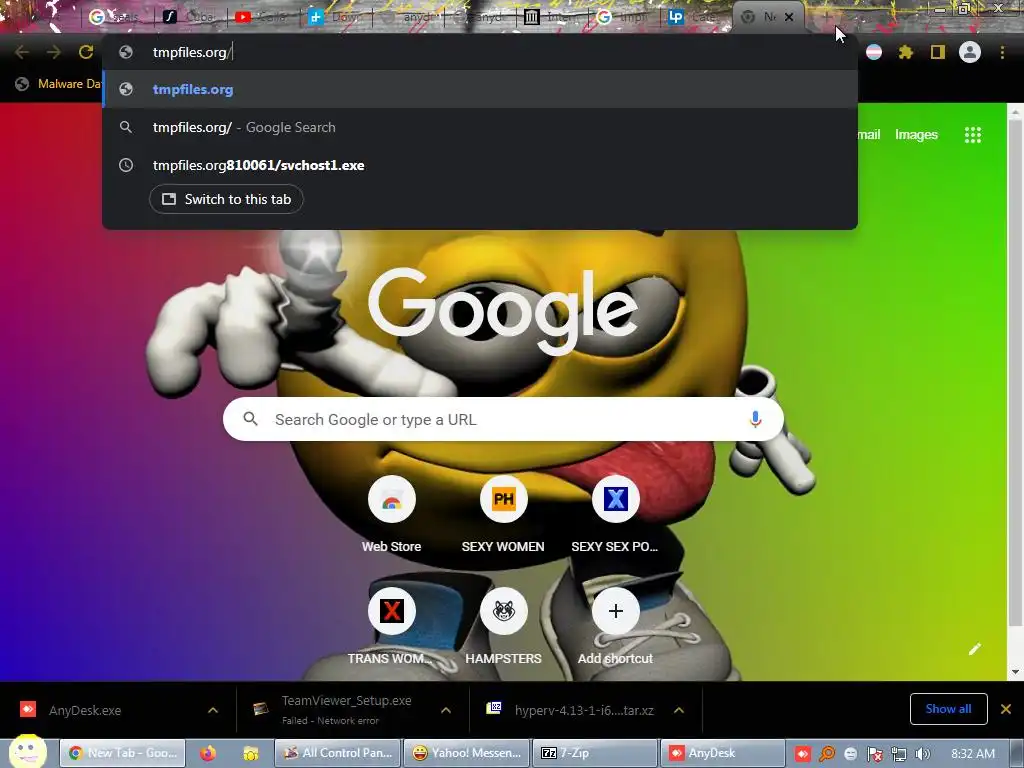Viewport: 1024px width, 768px height.
Task: Open Chrome's three-dot menu
Action: 1002,52
